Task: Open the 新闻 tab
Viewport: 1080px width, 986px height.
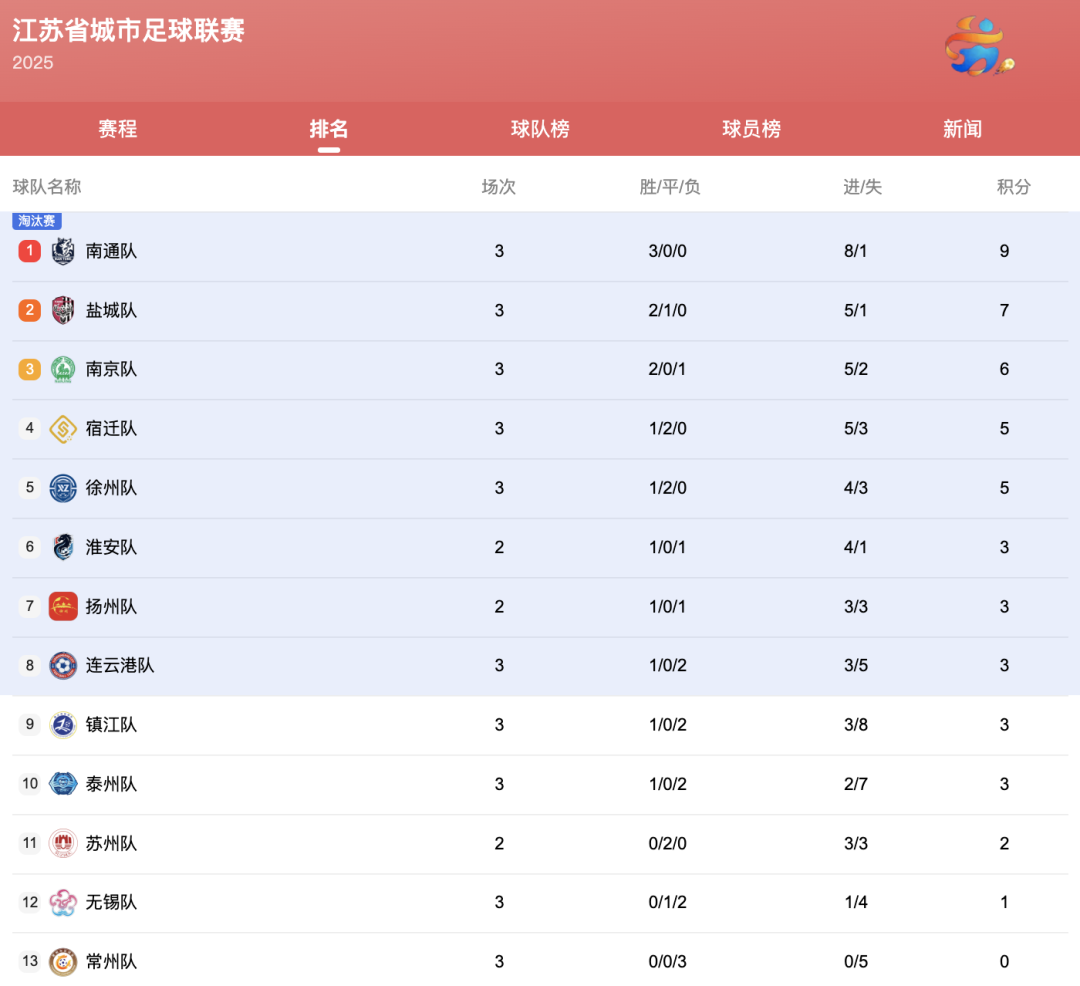Action: 962,129
